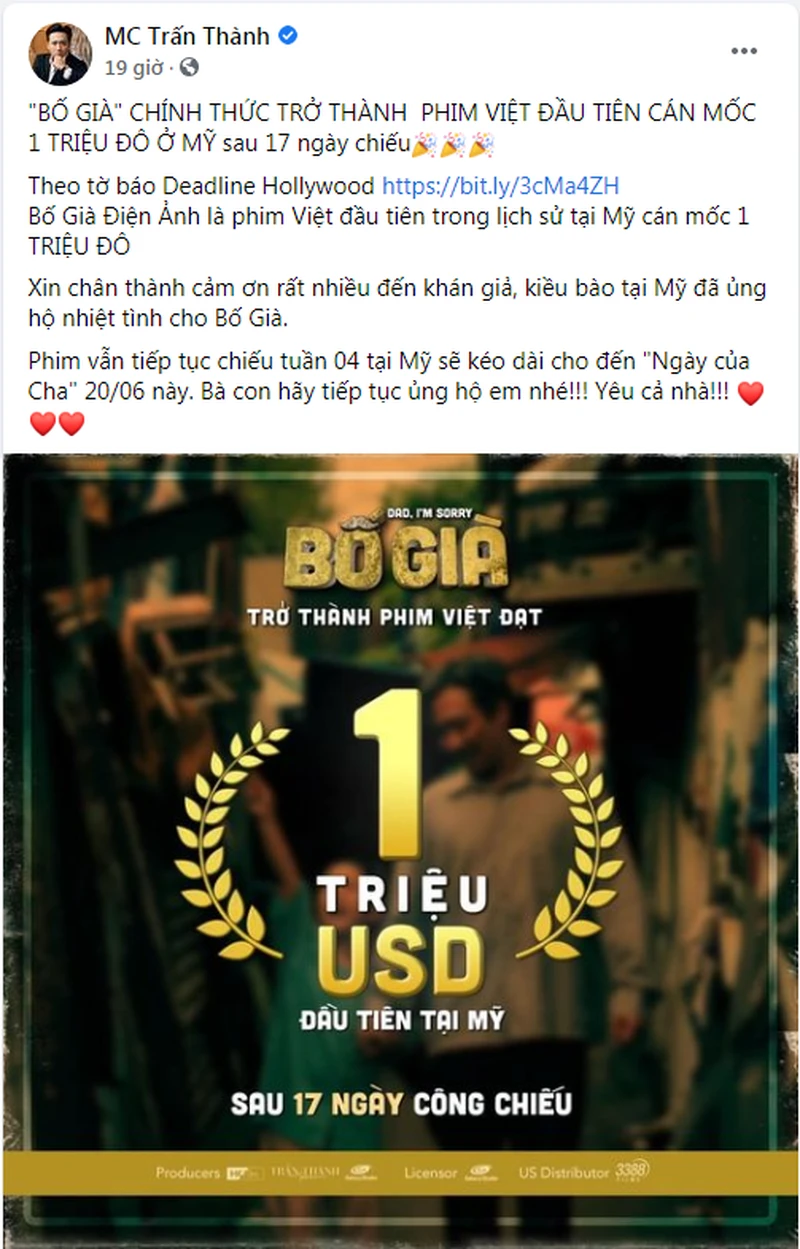Click the party popper emojis in headline
Viewport: 800px width, 1249px height.
click(453, 146)
